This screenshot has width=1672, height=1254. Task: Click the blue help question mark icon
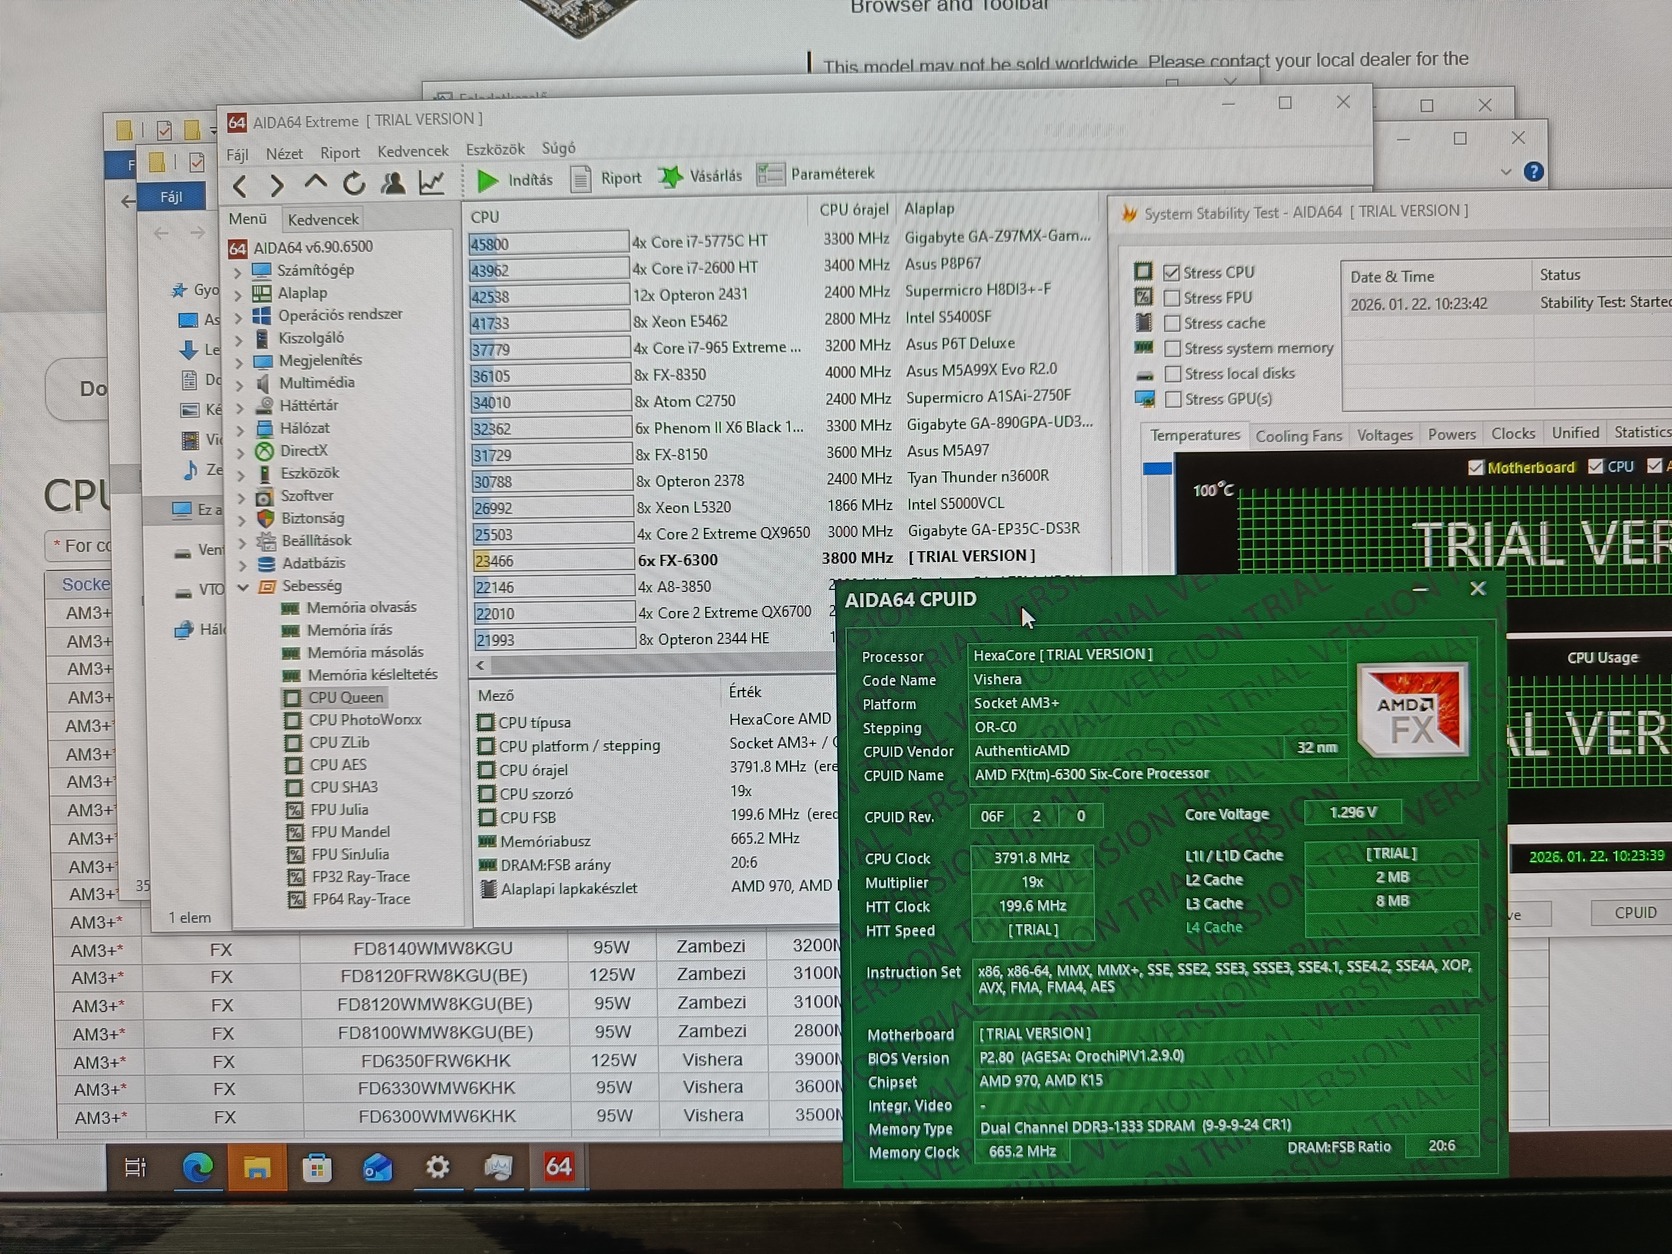pos(1533,172)
